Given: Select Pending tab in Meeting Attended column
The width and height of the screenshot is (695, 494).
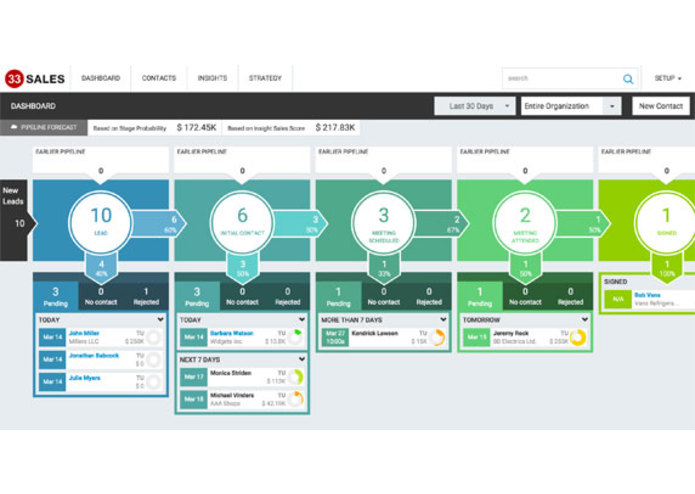Looking at the screenshot, I should (480, 296).
